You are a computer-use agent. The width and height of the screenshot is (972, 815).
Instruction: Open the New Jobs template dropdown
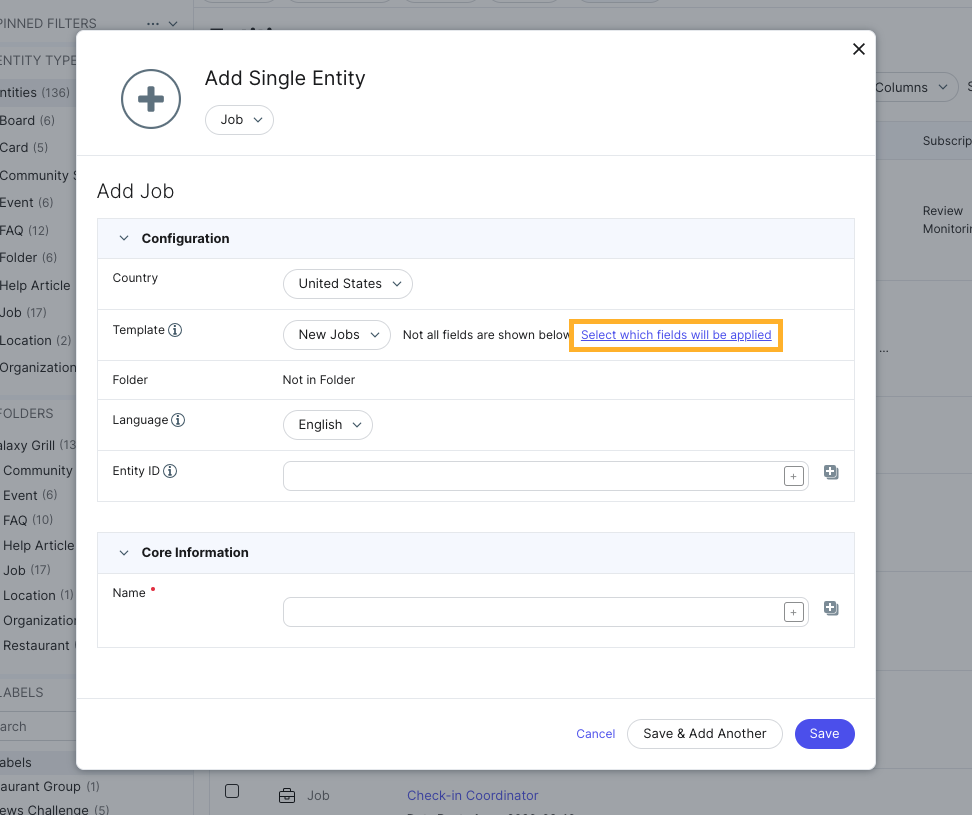tap(336, 335)
